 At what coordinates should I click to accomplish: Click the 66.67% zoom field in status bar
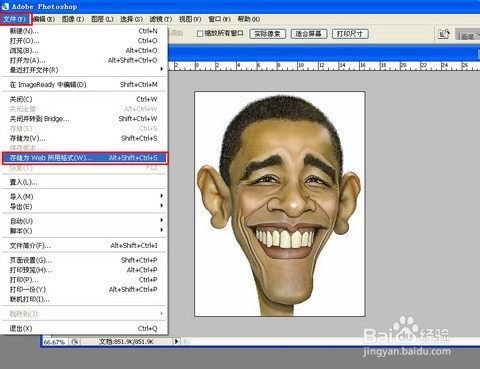[55, 342]
